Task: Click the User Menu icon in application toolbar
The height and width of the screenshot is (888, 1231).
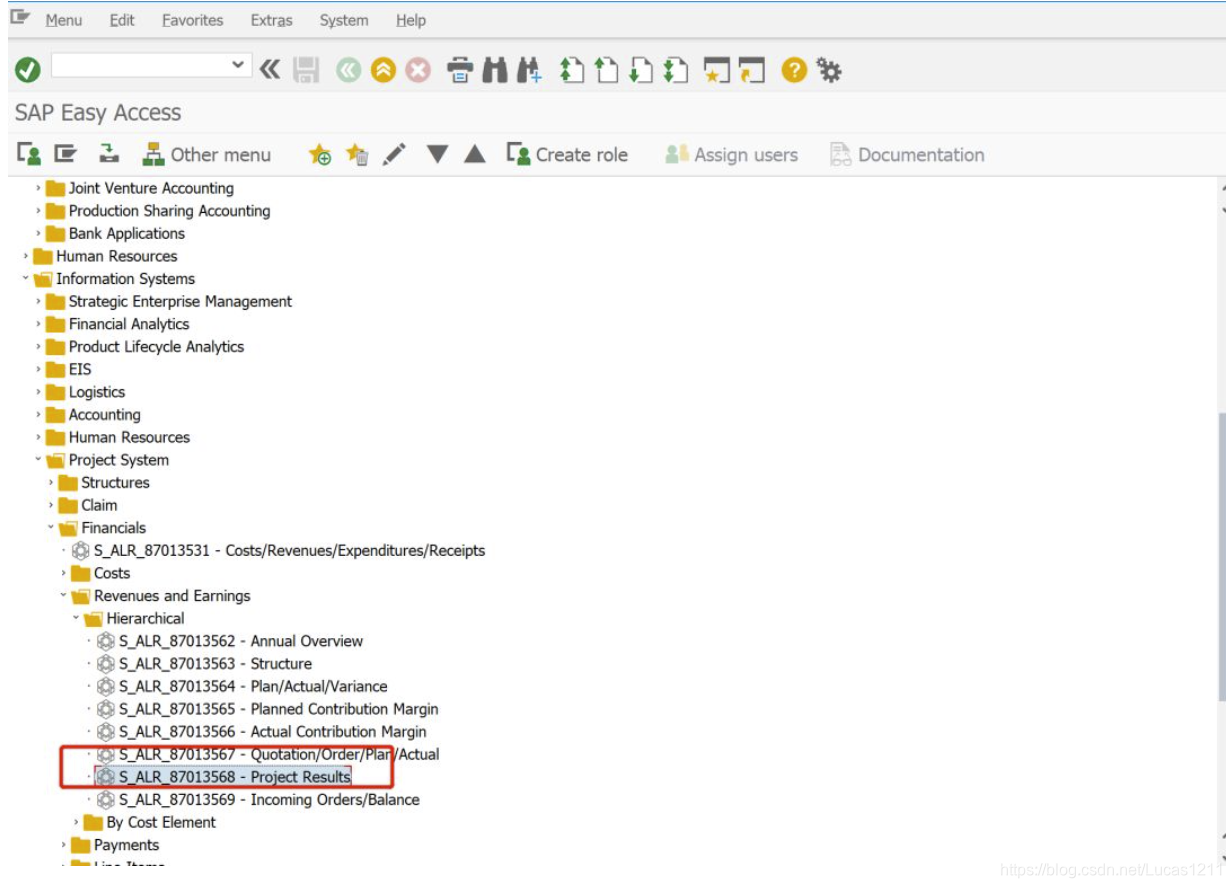Action: point(29,154)
